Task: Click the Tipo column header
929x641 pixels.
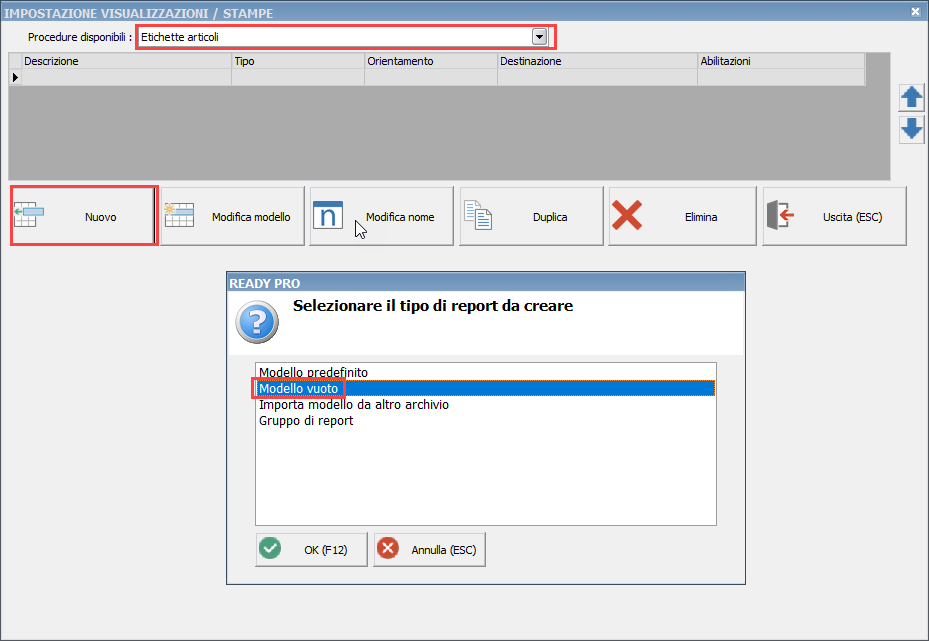Action: click(x=298, y=61)
